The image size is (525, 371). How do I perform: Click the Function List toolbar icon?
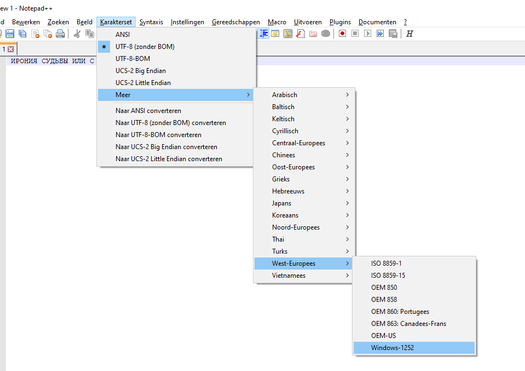click(x=300, y=33)
